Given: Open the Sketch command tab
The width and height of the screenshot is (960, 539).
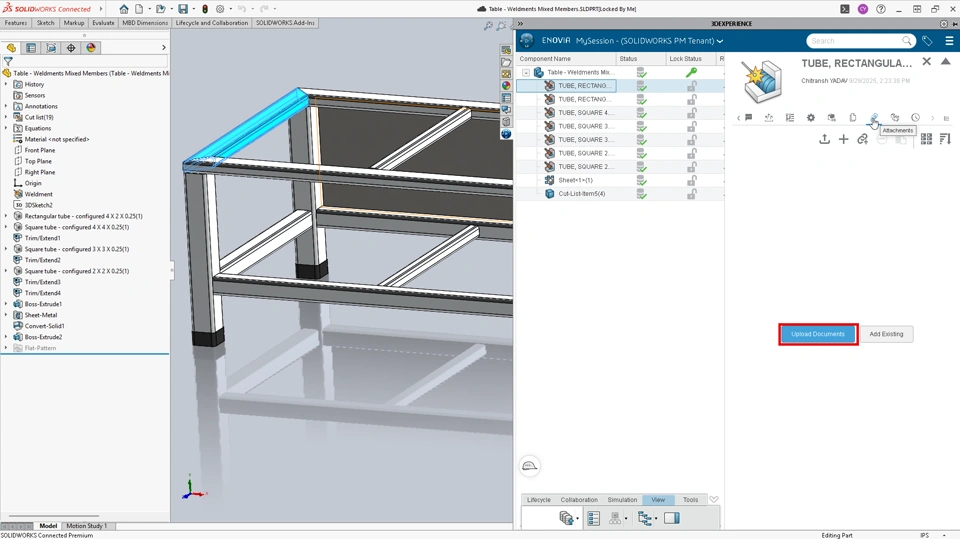Looking at the screenshot, I should pos(45,23).
